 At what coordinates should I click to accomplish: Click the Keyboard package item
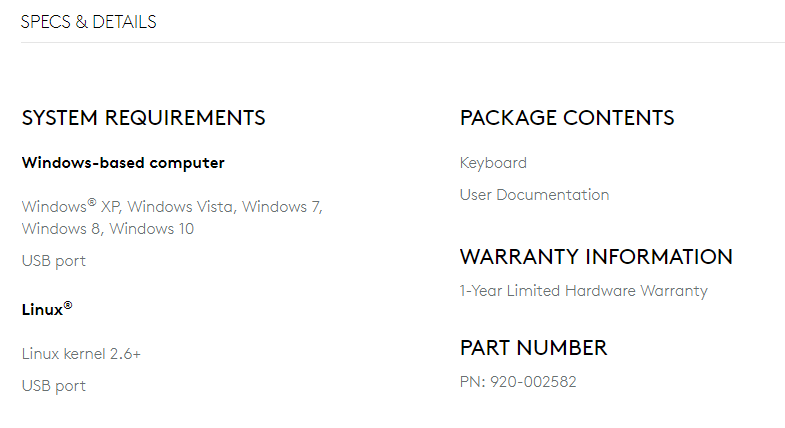(493, 163)
